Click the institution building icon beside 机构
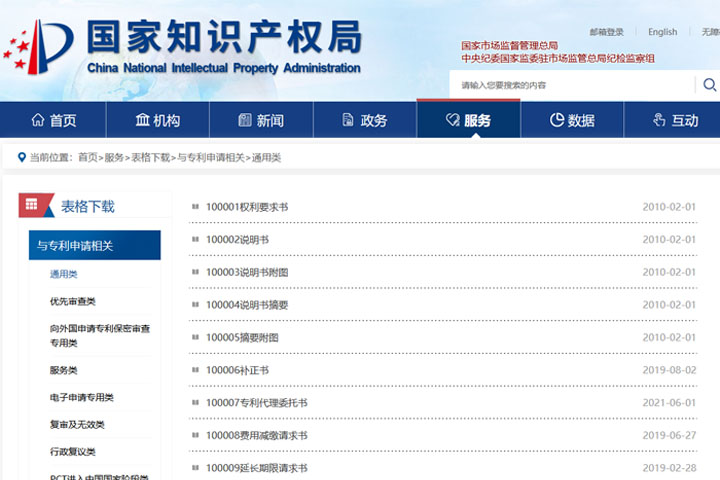The height and width of the screenshot is (480, 720). click(142, 120)
